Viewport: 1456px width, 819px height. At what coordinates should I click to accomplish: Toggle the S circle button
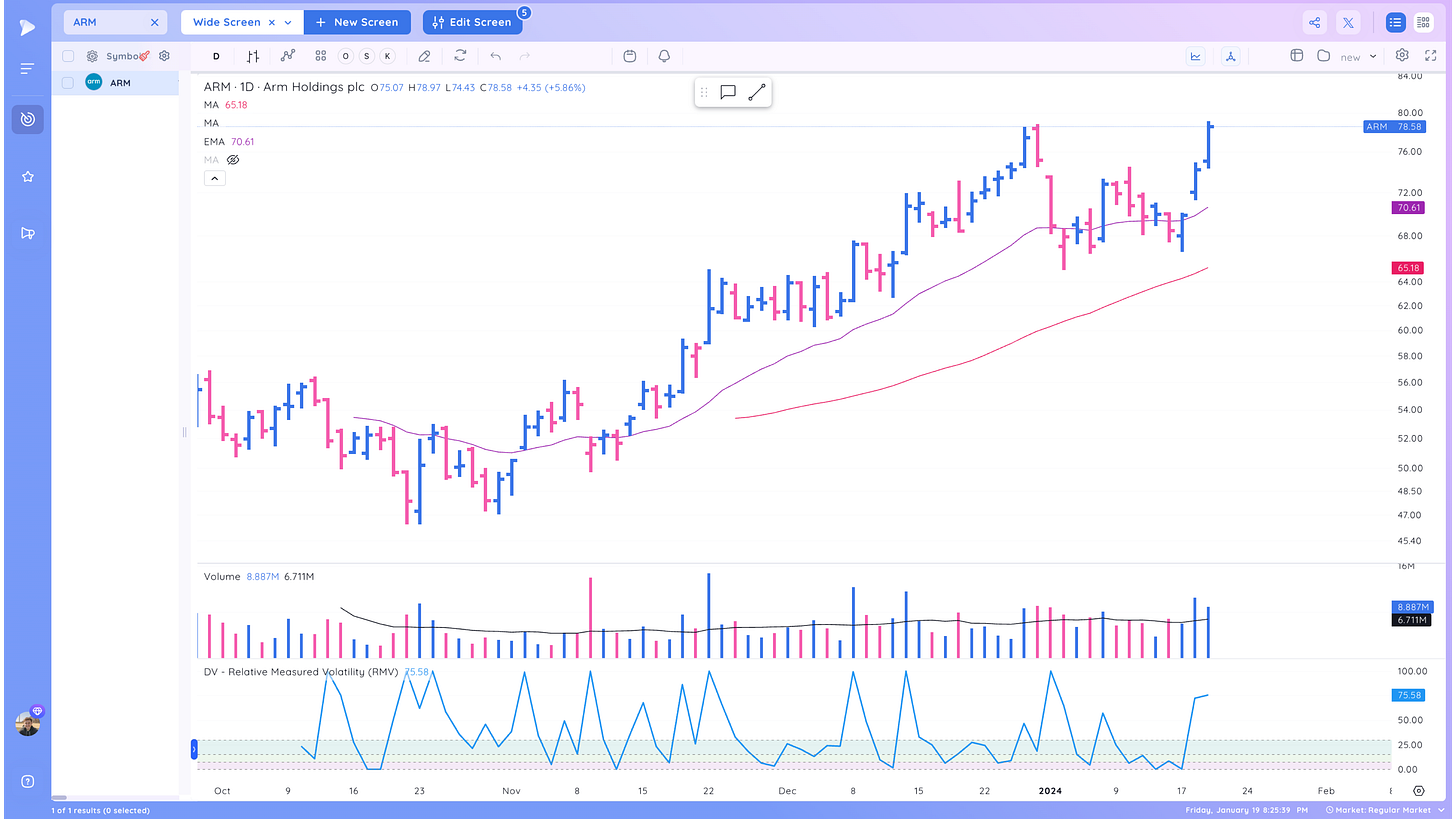click(367, 56)
